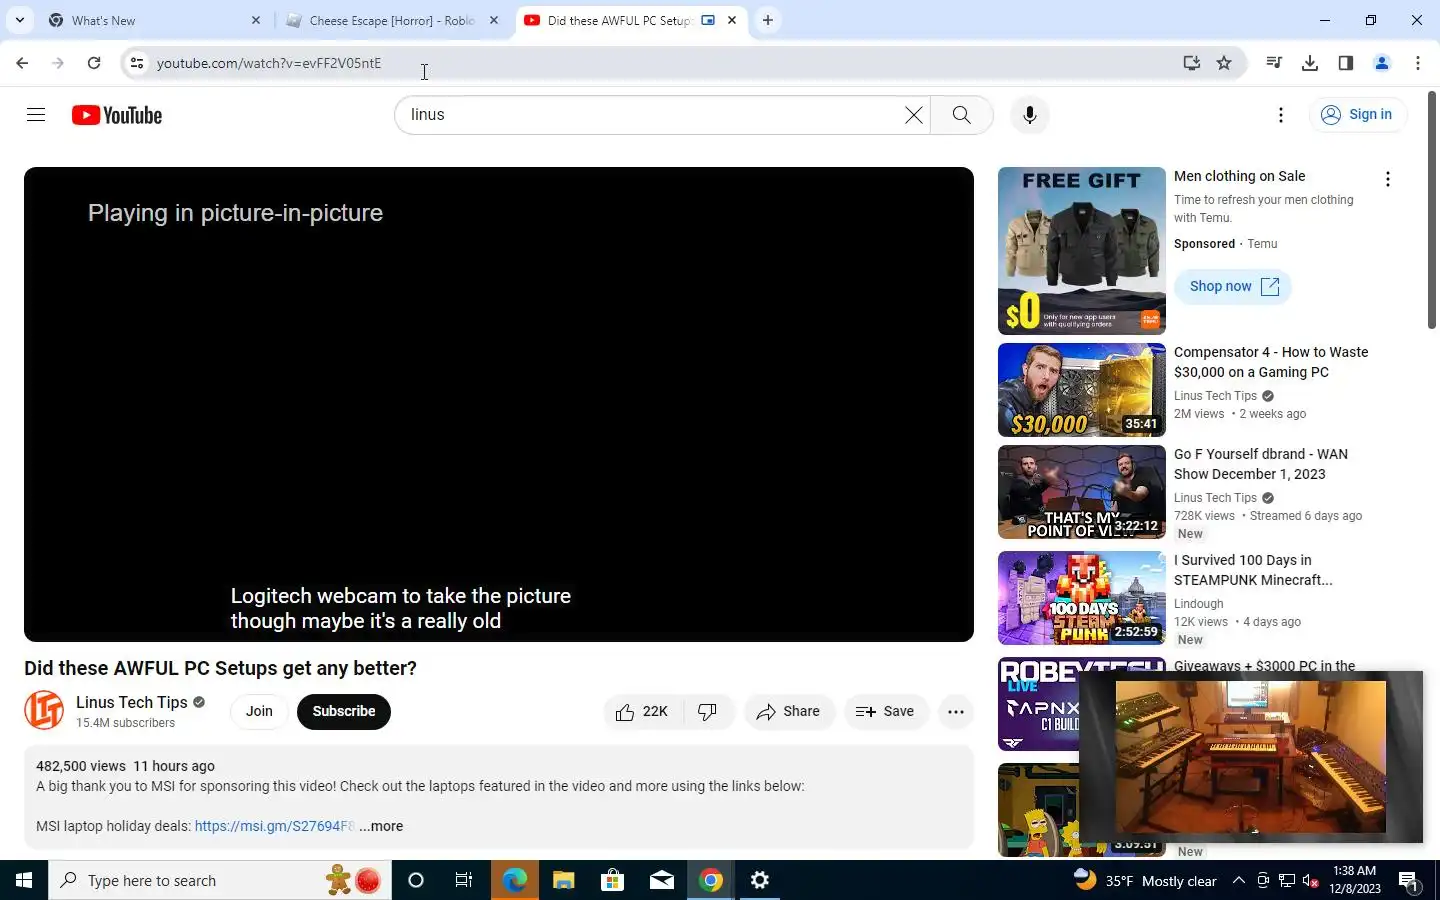
Task: Dislike the video with thumbs down
Action: (708, 712)
